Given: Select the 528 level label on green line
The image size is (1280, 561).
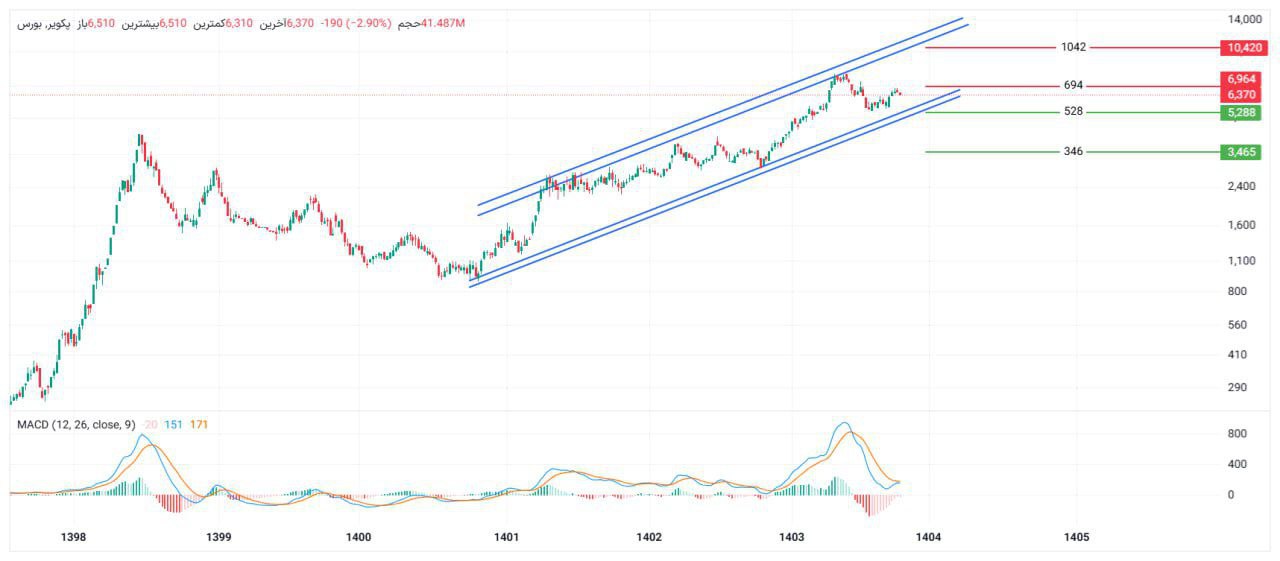Looking at the screenshot, I should 1074,112.
